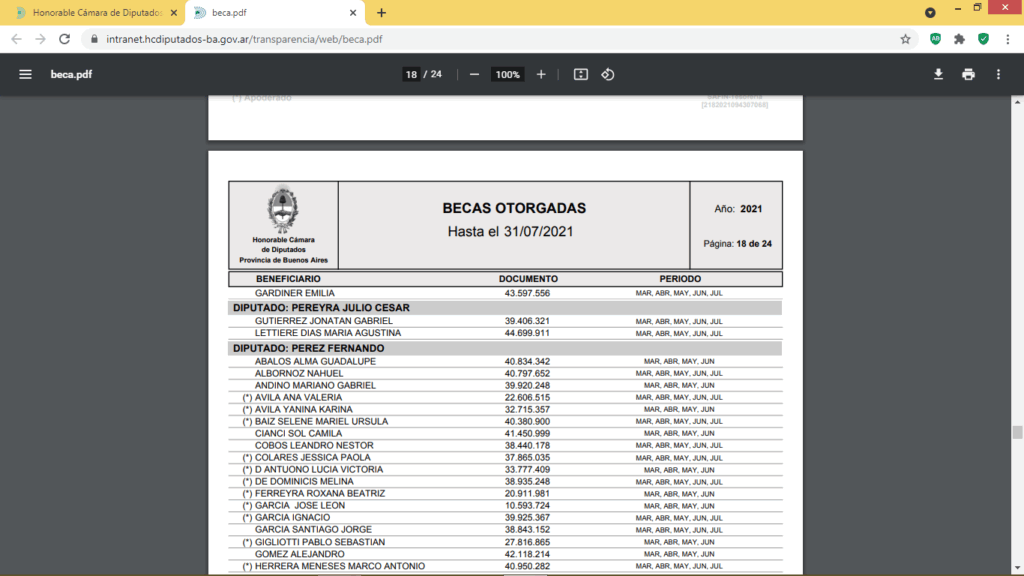Click the Honorable Cámara coat of arms

(x=283, y=209)
